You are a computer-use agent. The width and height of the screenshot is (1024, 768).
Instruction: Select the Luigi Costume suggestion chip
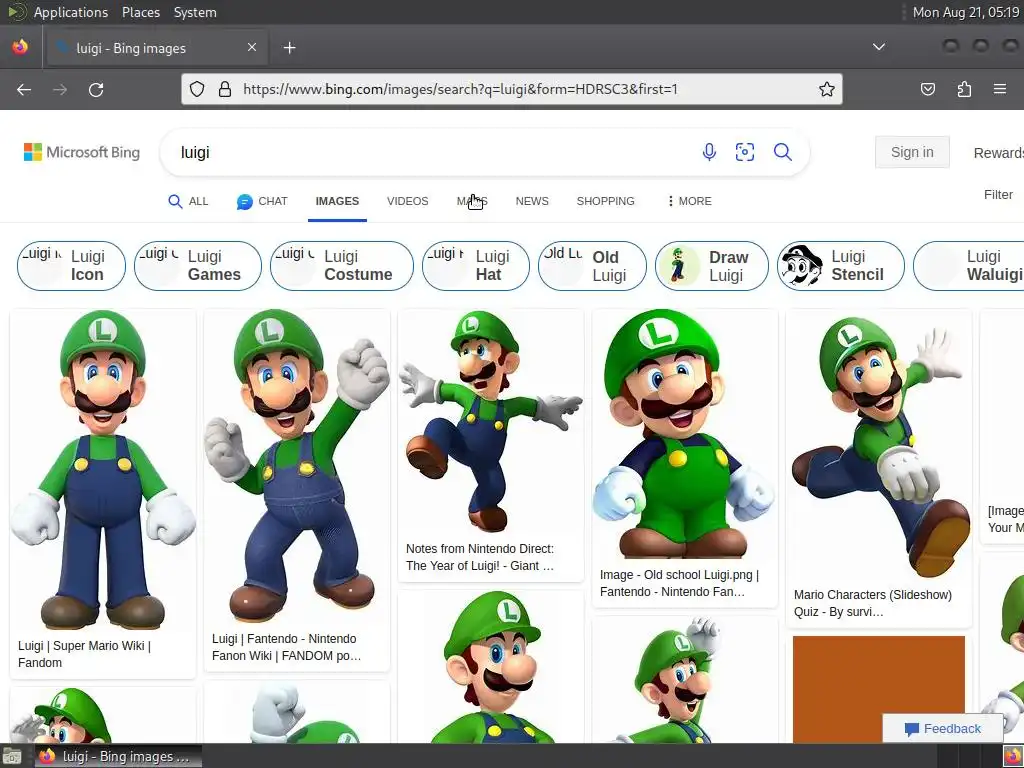pos(342,266)
